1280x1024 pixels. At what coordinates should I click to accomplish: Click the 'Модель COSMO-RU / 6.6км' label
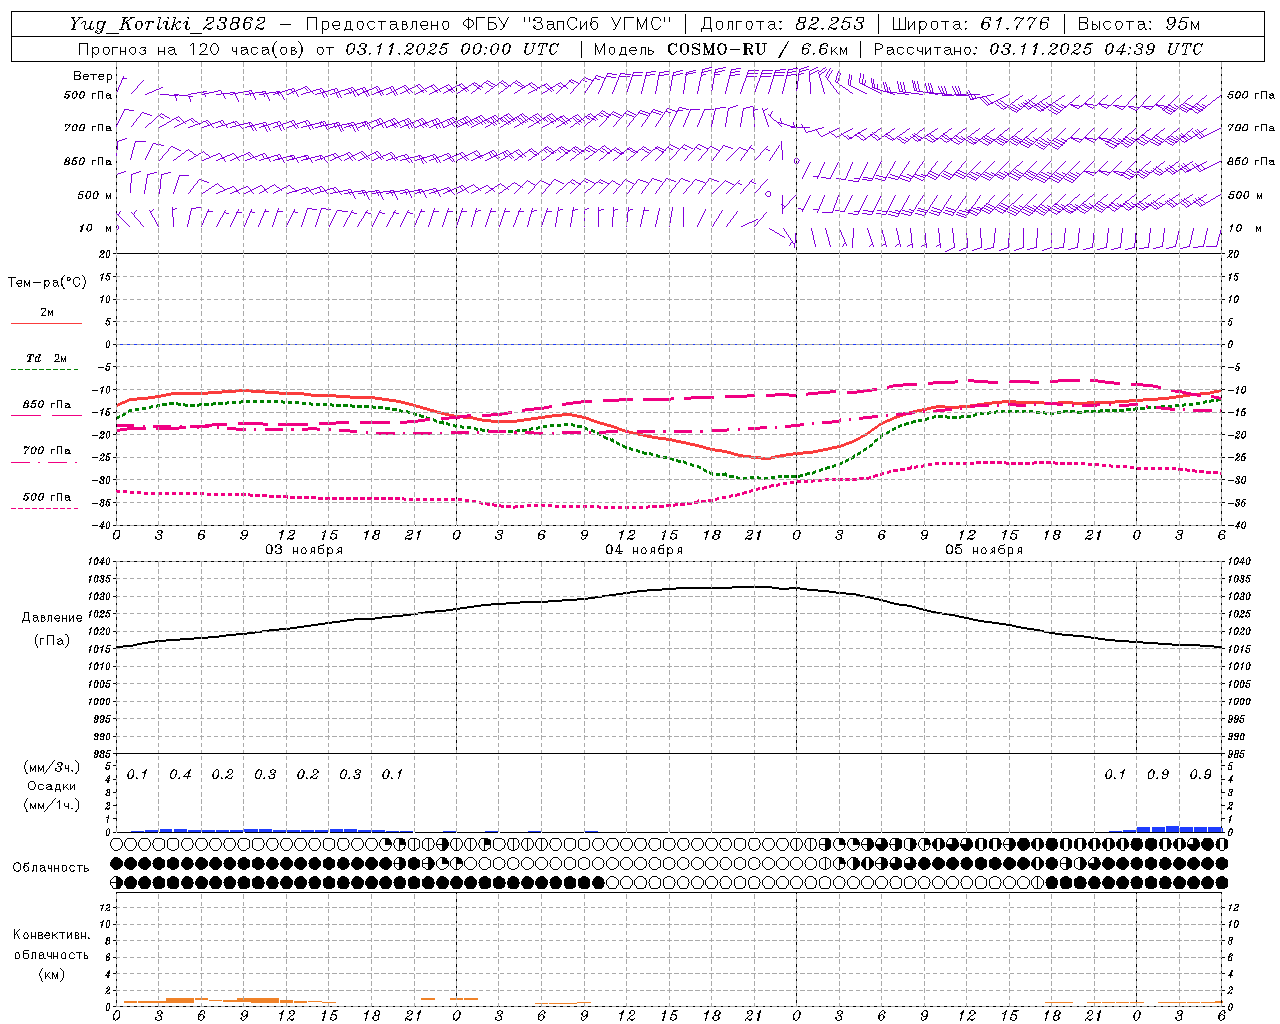tap(720, 49)
